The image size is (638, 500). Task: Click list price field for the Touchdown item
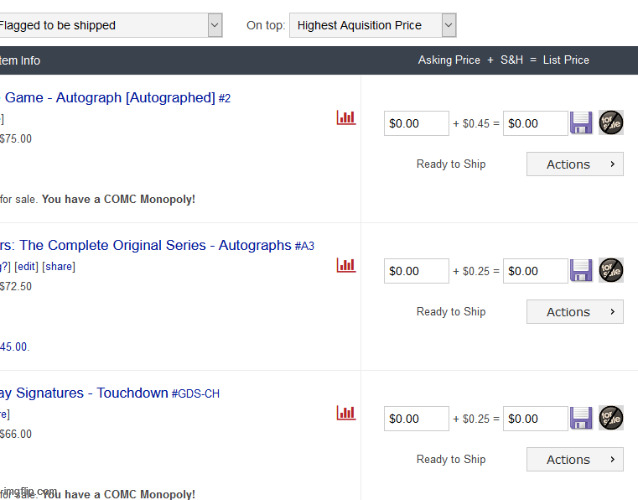coord(535,419)
